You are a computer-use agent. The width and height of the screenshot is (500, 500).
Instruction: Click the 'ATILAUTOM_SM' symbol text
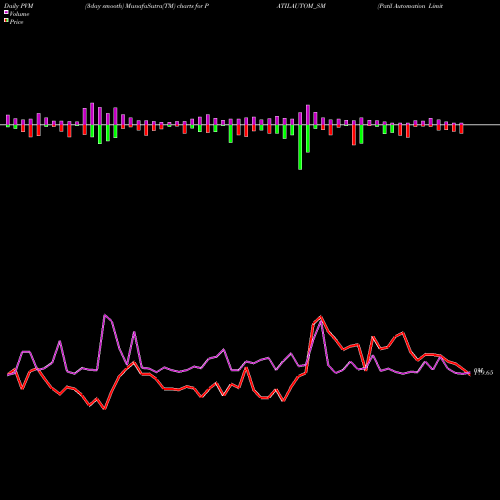(x=301, y=6)
